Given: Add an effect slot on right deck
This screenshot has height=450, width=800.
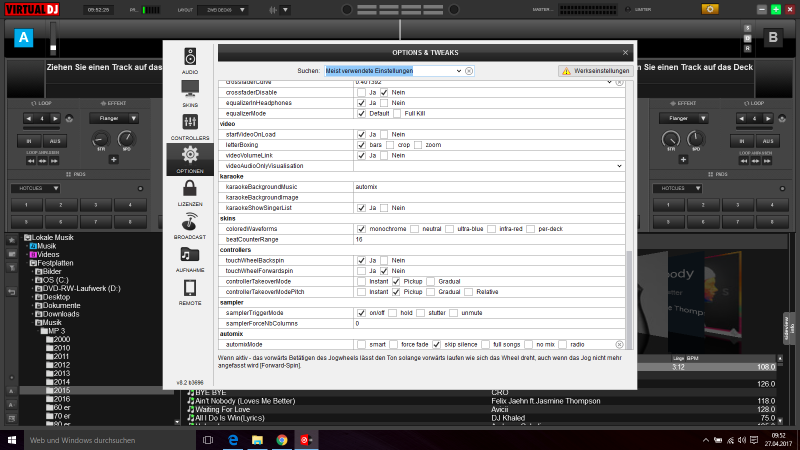Looking at the screenshot, I should (683, 160).
